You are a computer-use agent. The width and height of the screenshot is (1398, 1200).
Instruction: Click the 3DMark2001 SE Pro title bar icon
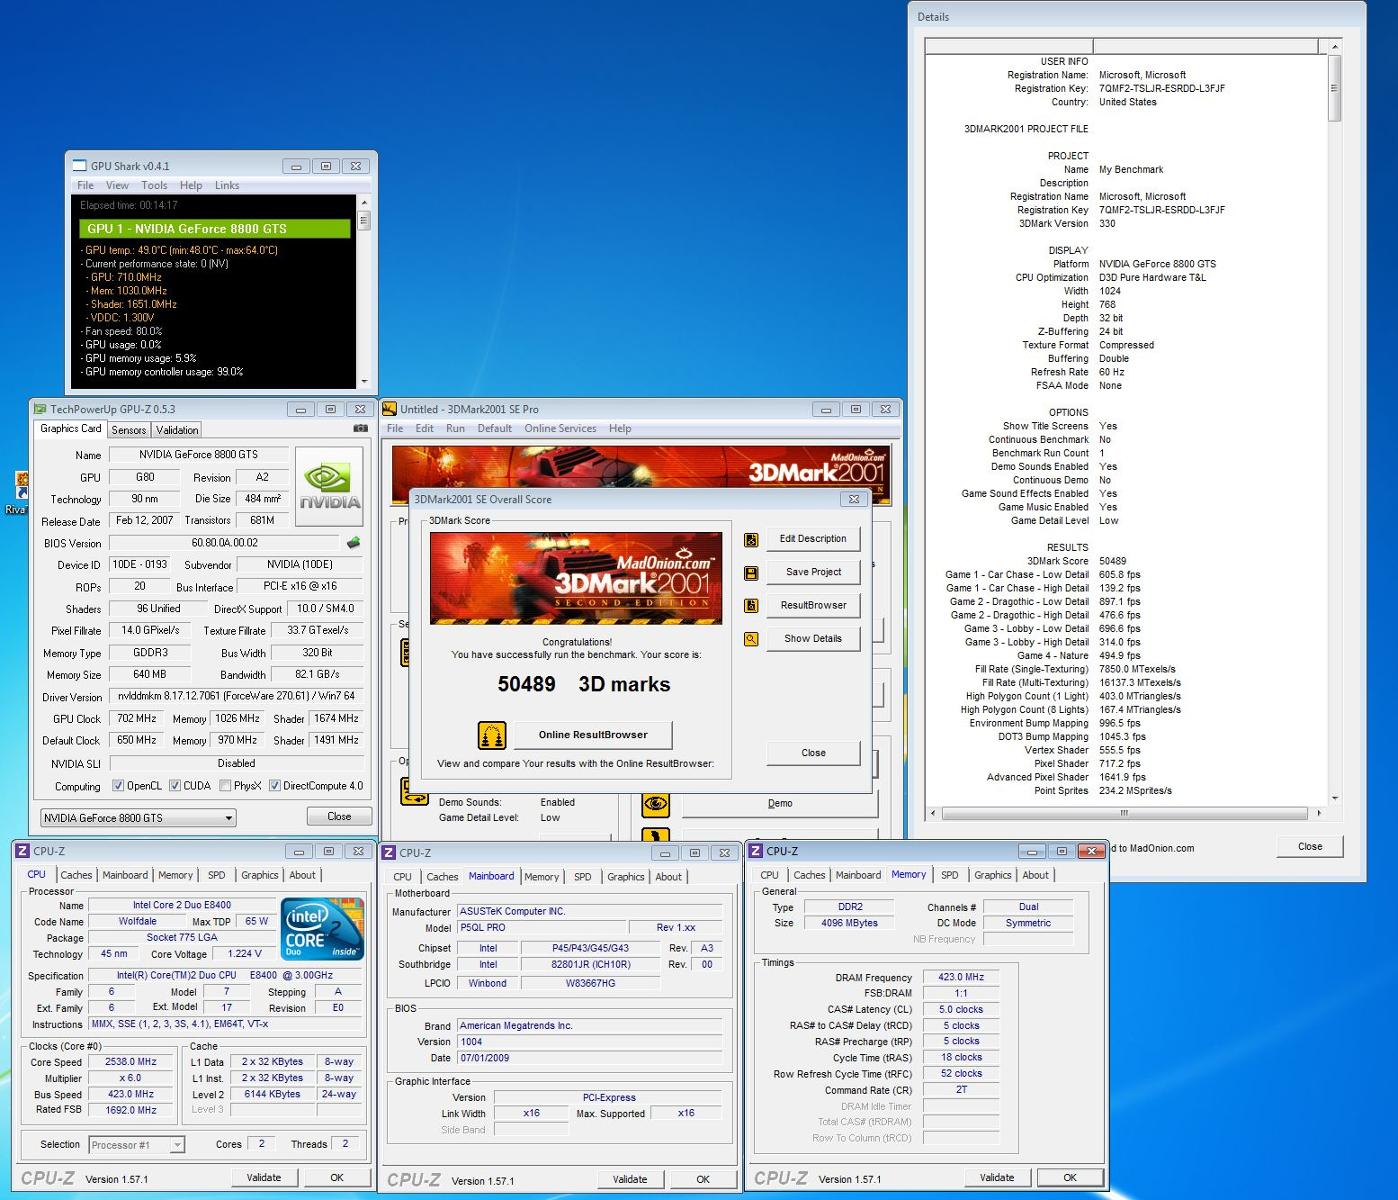389,409
